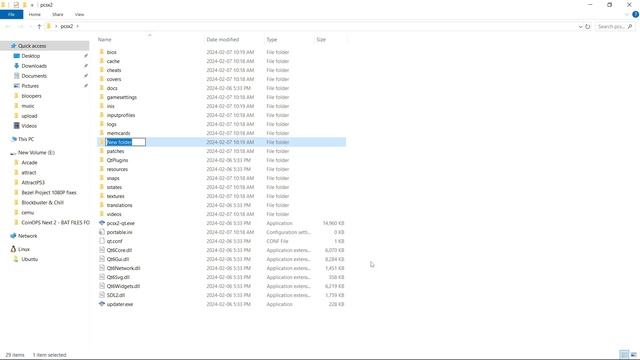Screen dimensions: 640x360
Task: Click in the New folder rename field
Action: pyautogui.click(x=125, y=142)
